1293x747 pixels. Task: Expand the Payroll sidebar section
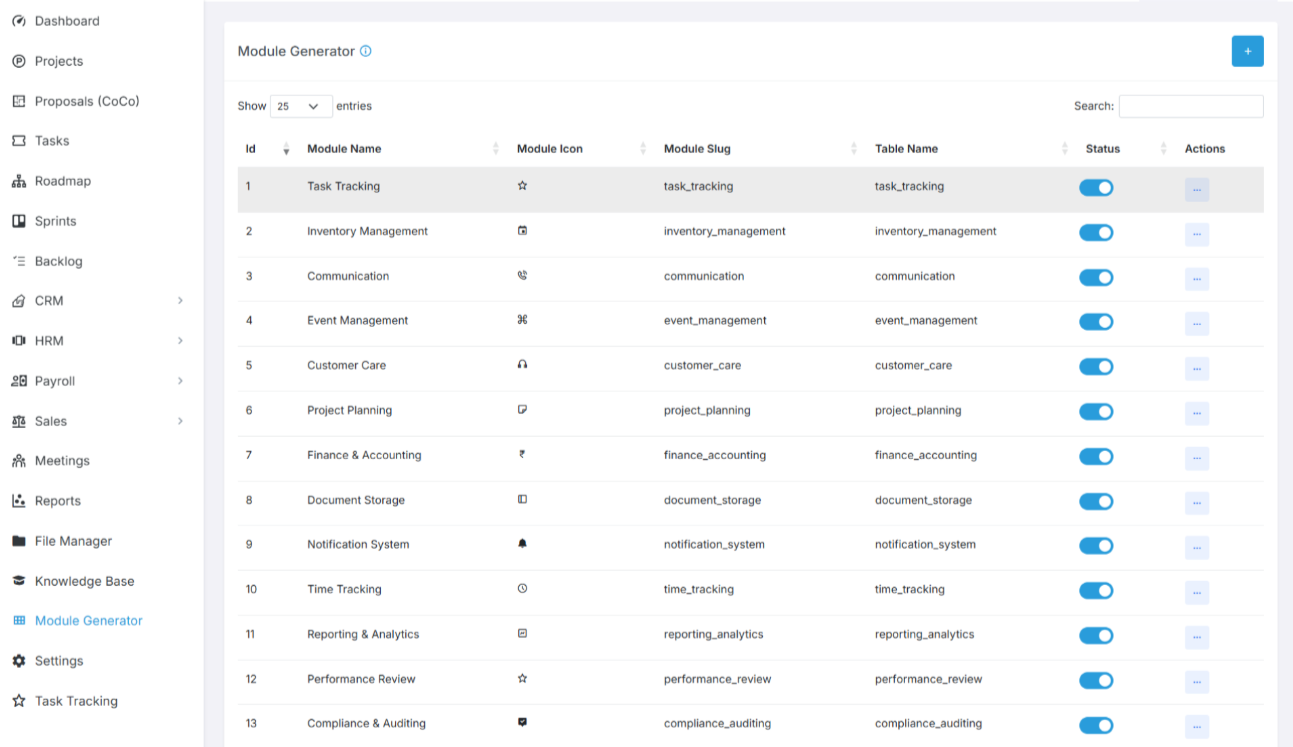pos(180,381)
